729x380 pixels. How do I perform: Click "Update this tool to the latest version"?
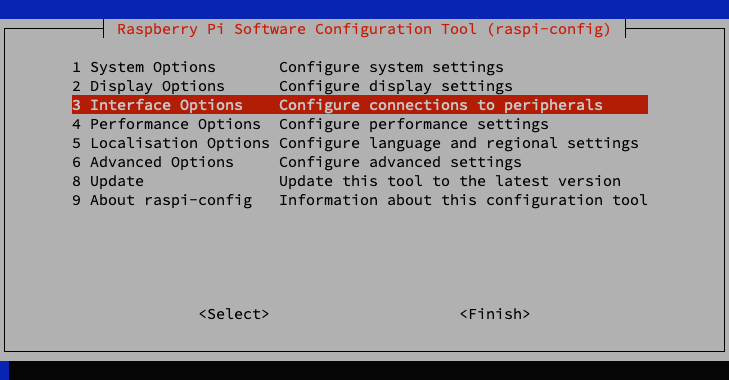[450, 181]
